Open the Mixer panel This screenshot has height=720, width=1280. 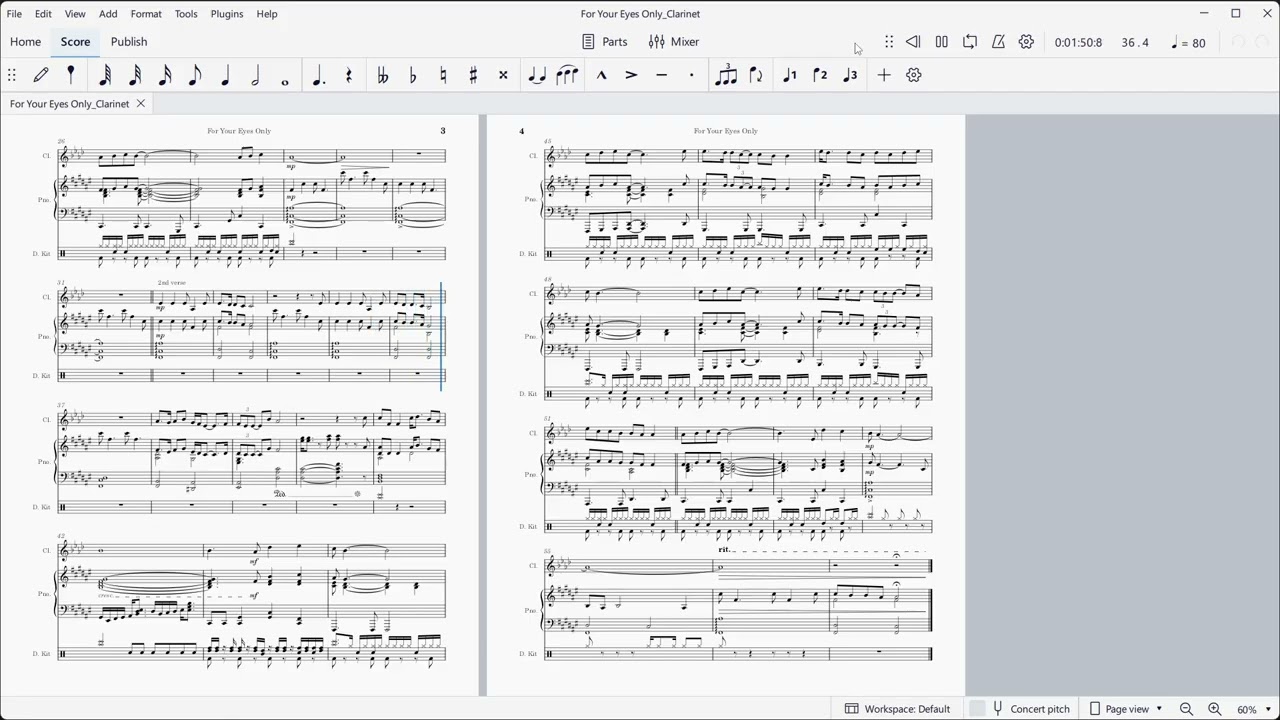click(674, 42)
